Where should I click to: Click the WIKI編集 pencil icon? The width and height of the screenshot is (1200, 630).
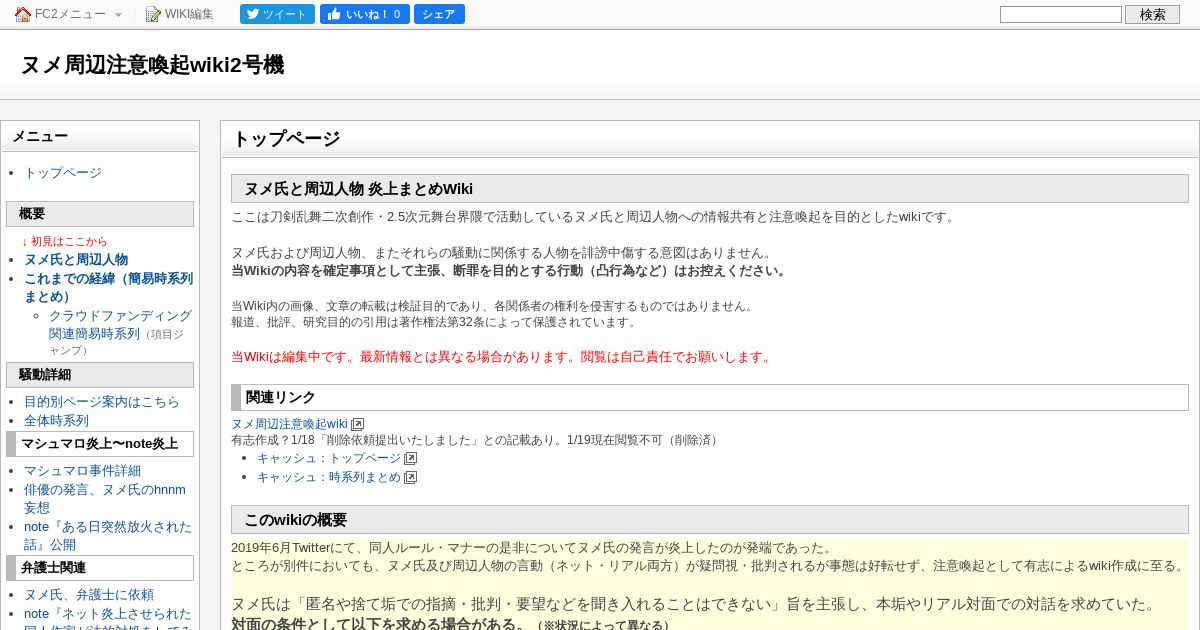[x=153, y=14]
